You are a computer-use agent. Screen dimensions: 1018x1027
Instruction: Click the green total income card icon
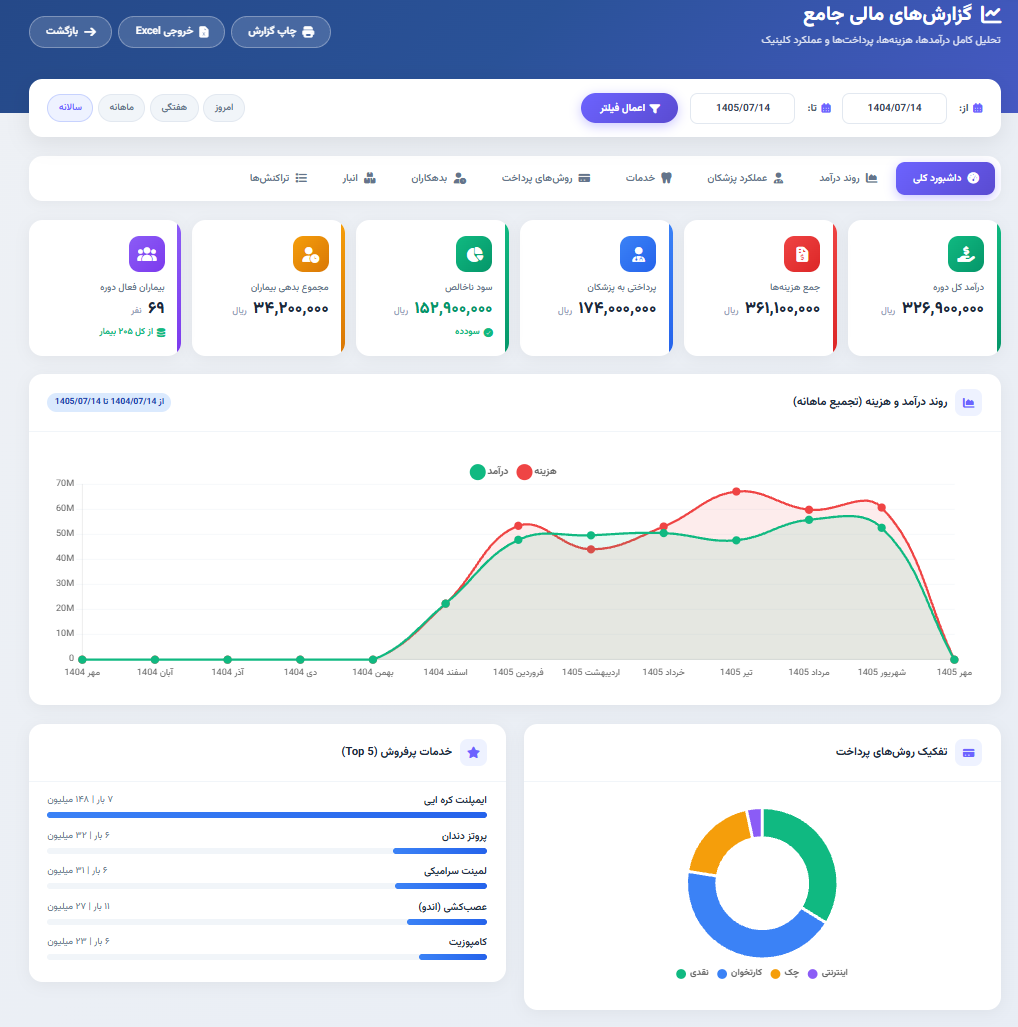pos(966,254)
